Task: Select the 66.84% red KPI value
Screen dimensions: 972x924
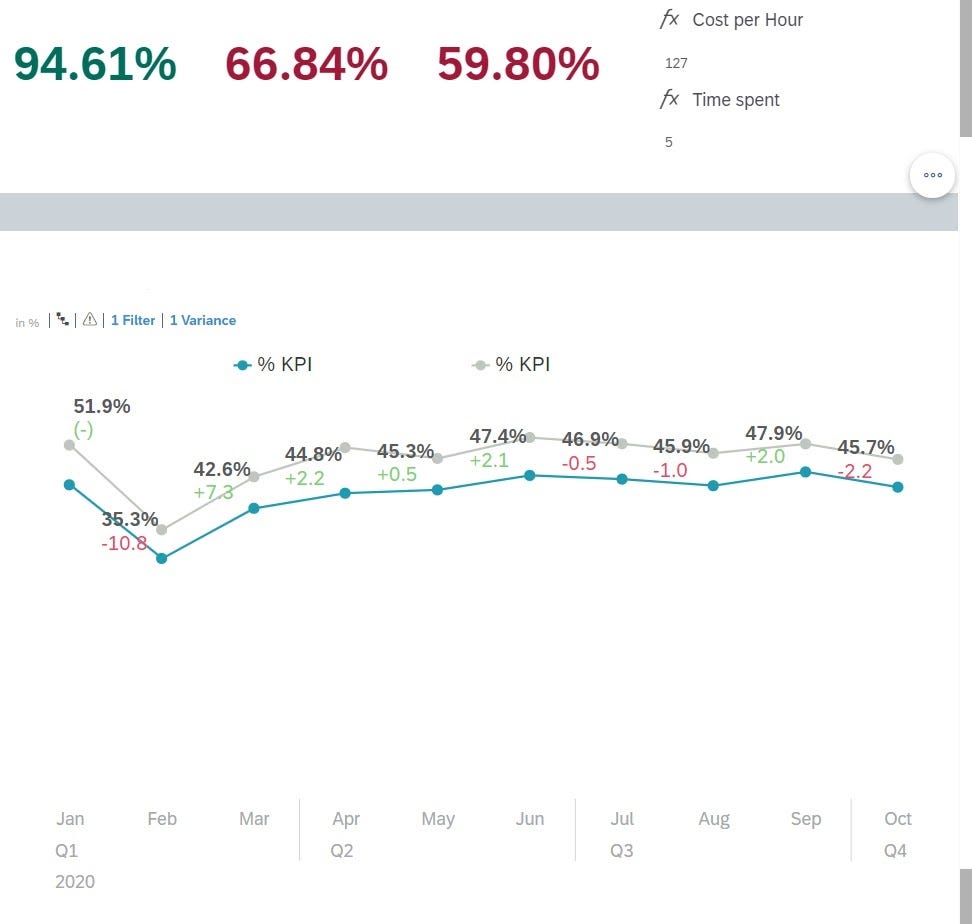Action: [306, 64]
